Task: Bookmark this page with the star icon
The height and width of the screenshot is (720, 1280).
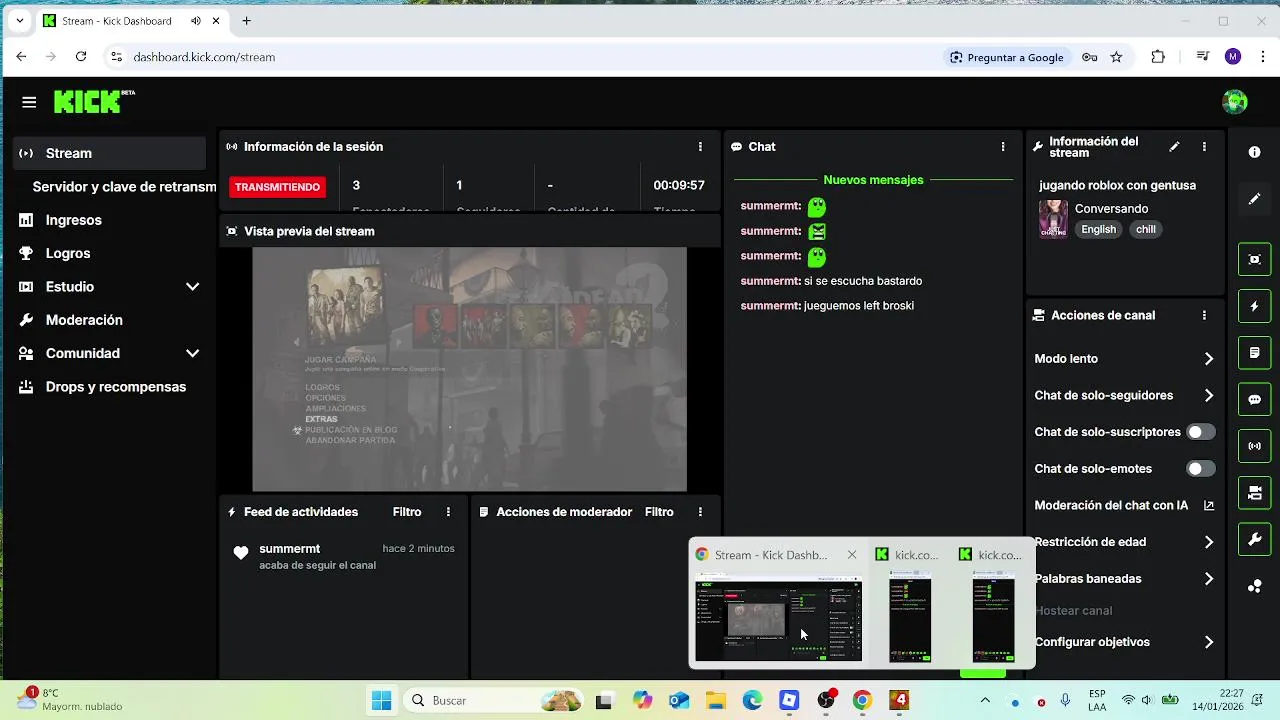Action: (x=1116, y=57)
